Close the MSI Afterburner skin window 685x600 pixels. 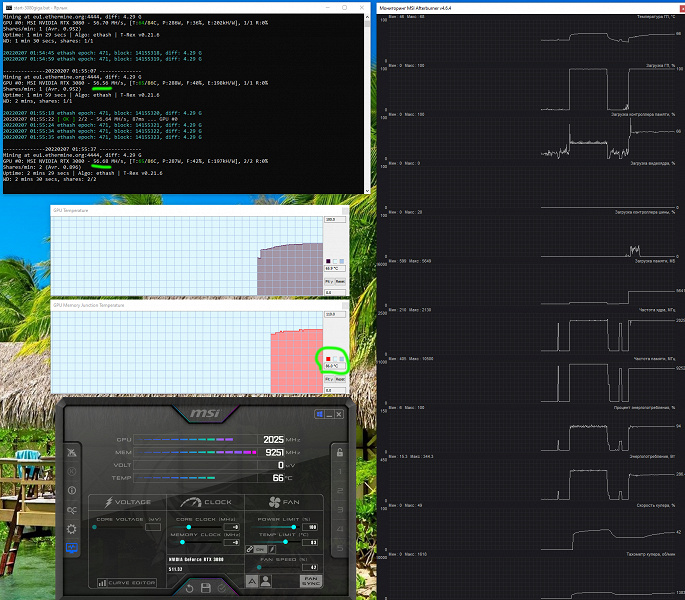point(339,414)
